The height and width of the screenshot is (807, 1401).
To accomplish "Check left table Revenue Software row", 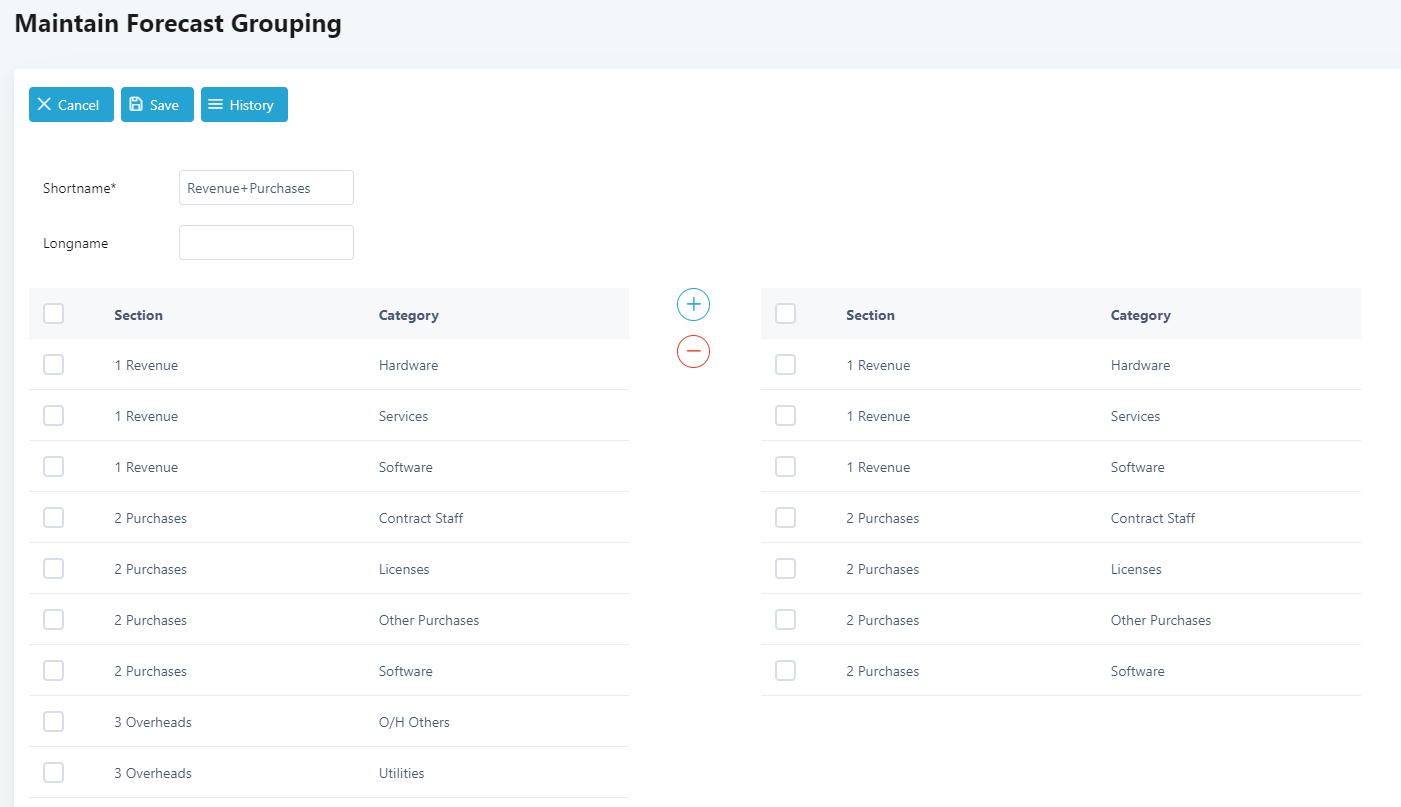I will click(x=54, y=467).
